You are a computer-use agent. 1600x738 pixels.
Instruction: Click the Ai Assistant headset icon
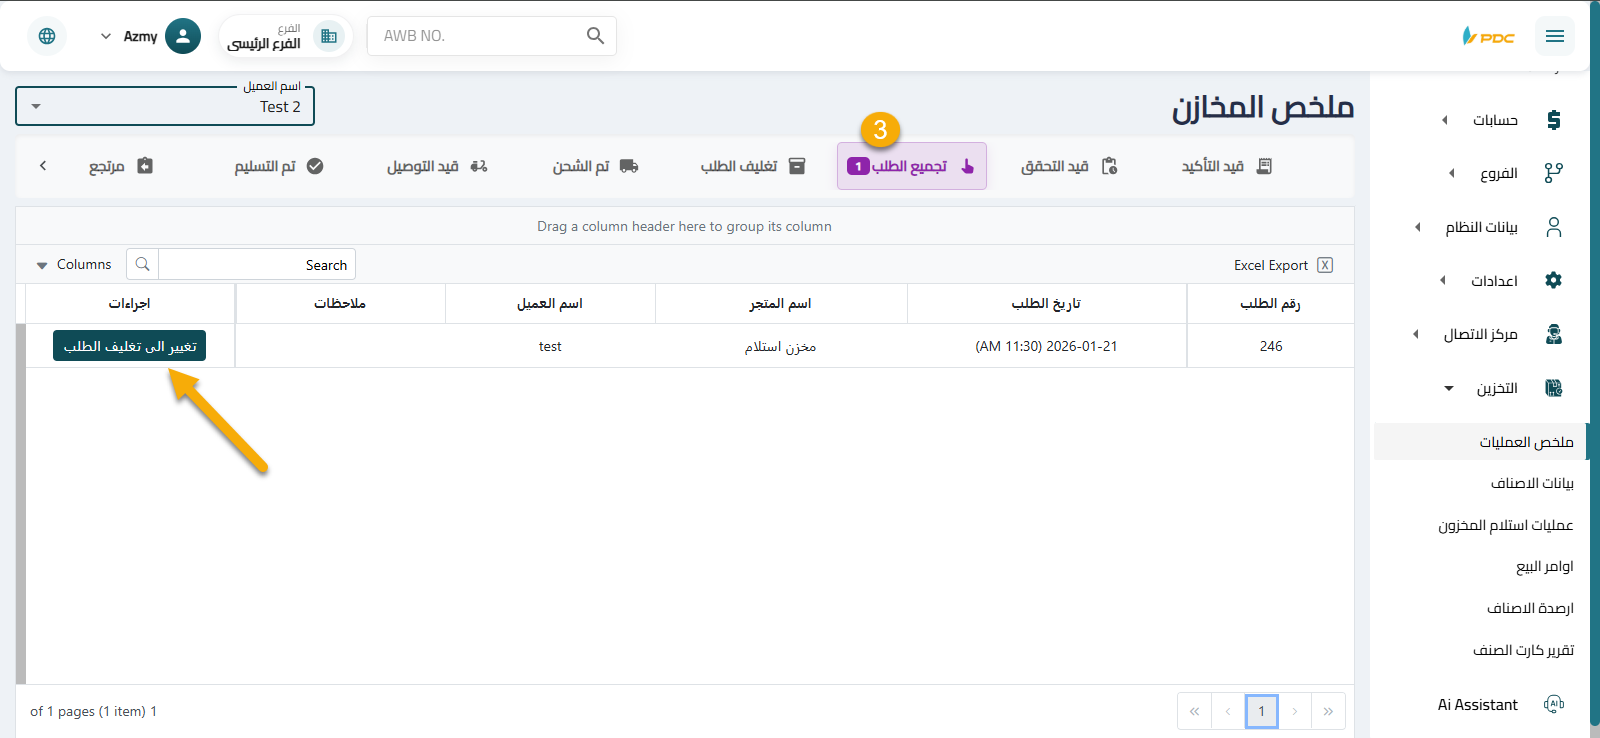(x=1553, y=704)
